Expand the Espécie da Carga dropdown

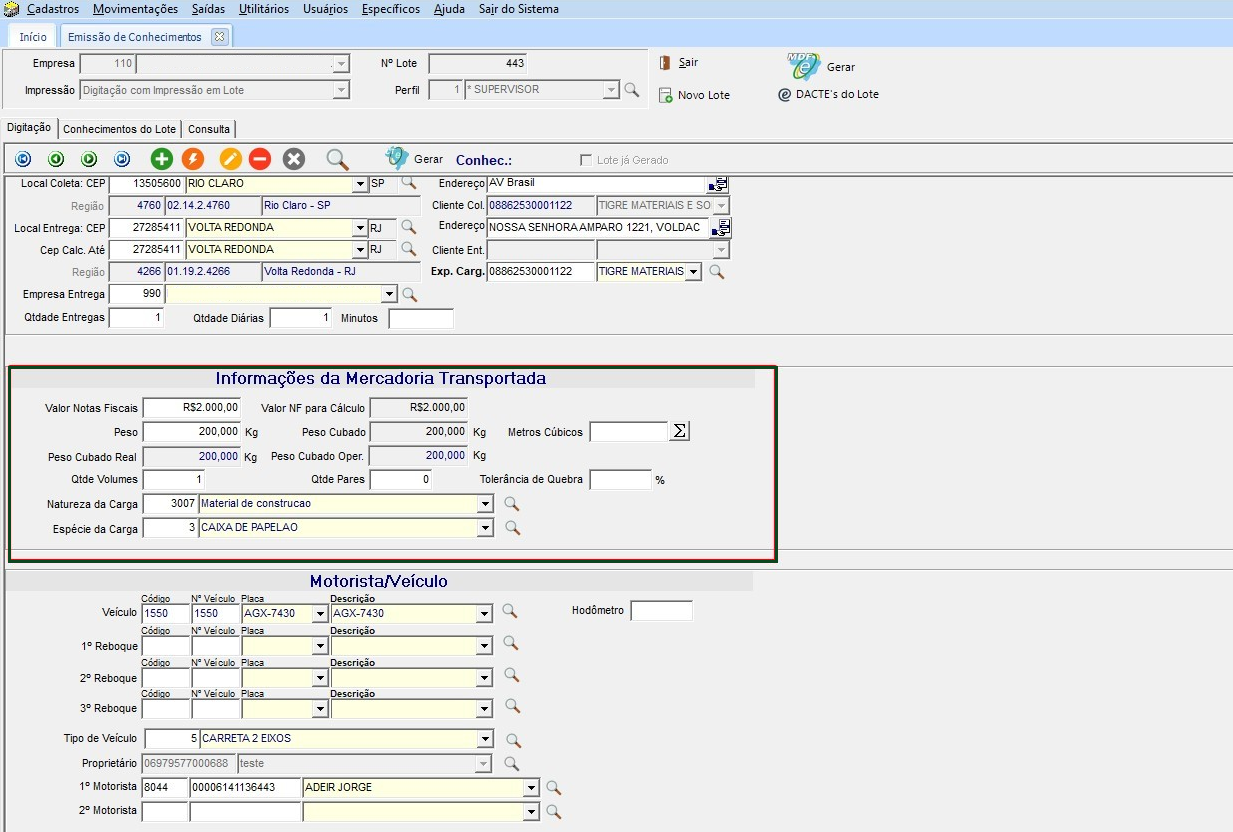(x=485, y=528)
